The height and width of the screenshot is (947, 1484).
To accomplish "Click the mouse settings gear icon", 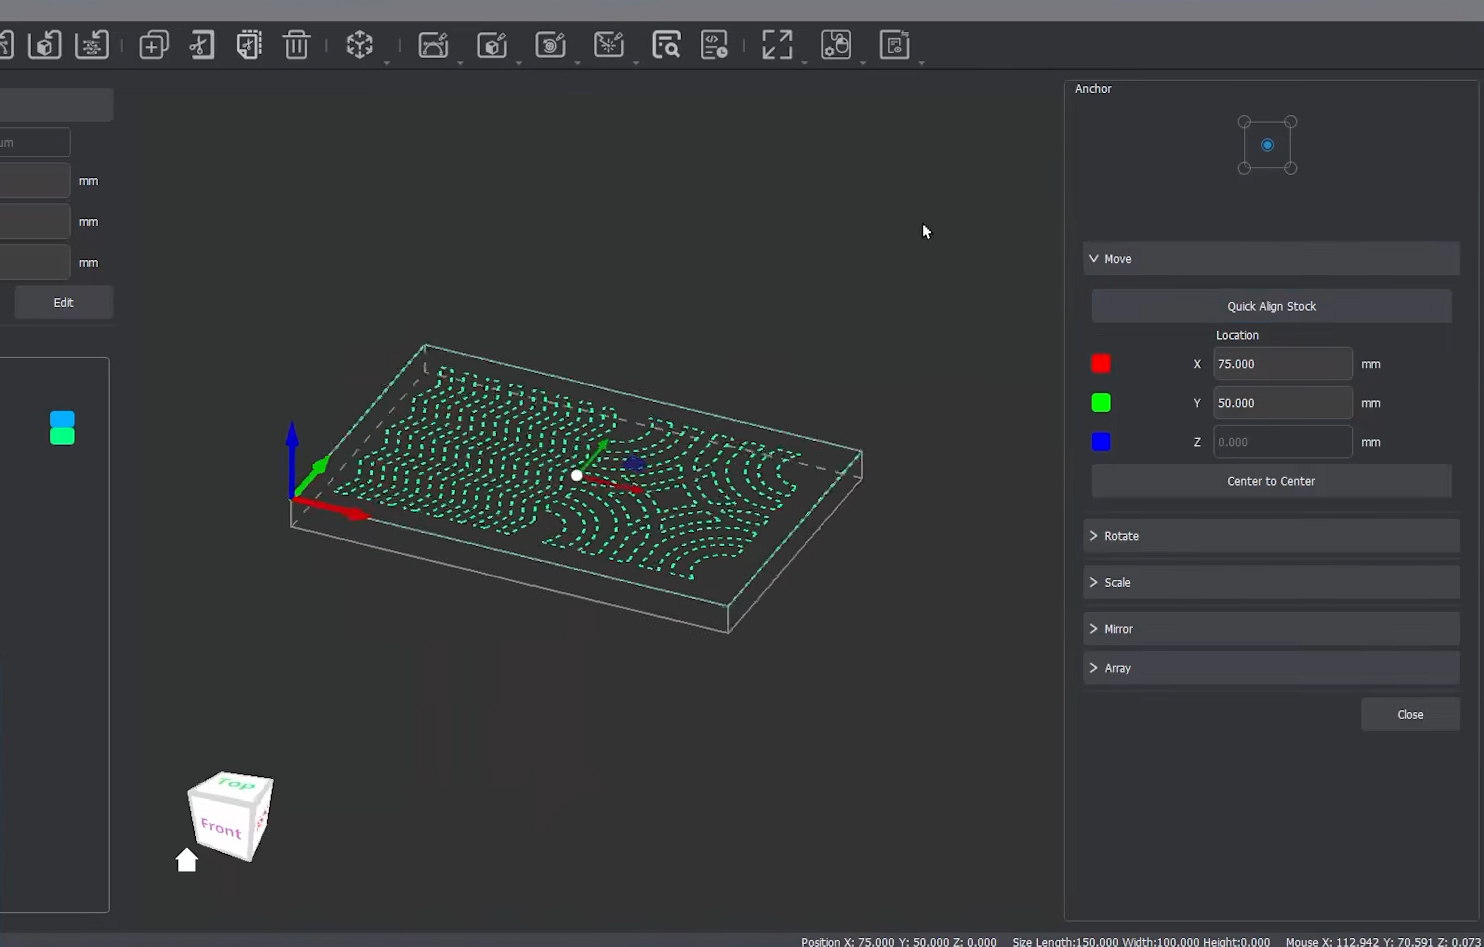I will click(x=836, y=45).
